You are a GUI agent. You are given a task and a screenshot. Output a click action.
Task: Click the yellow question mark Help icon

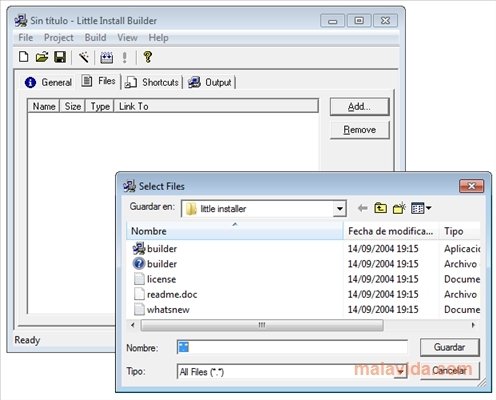pos(147,57)
